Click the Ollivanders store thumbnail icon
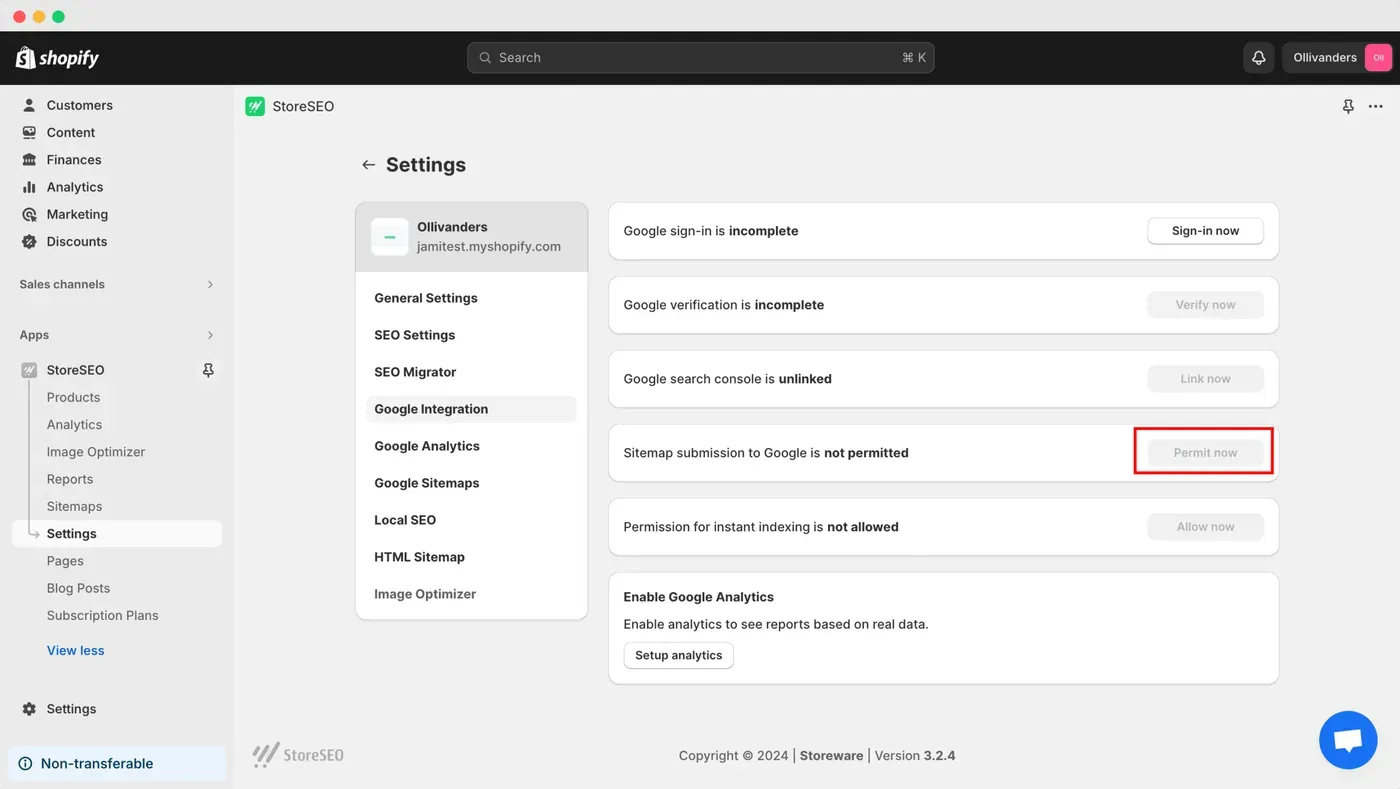Screen dimensions: 1400x789 pyautogui.click(x=390, y=237)
